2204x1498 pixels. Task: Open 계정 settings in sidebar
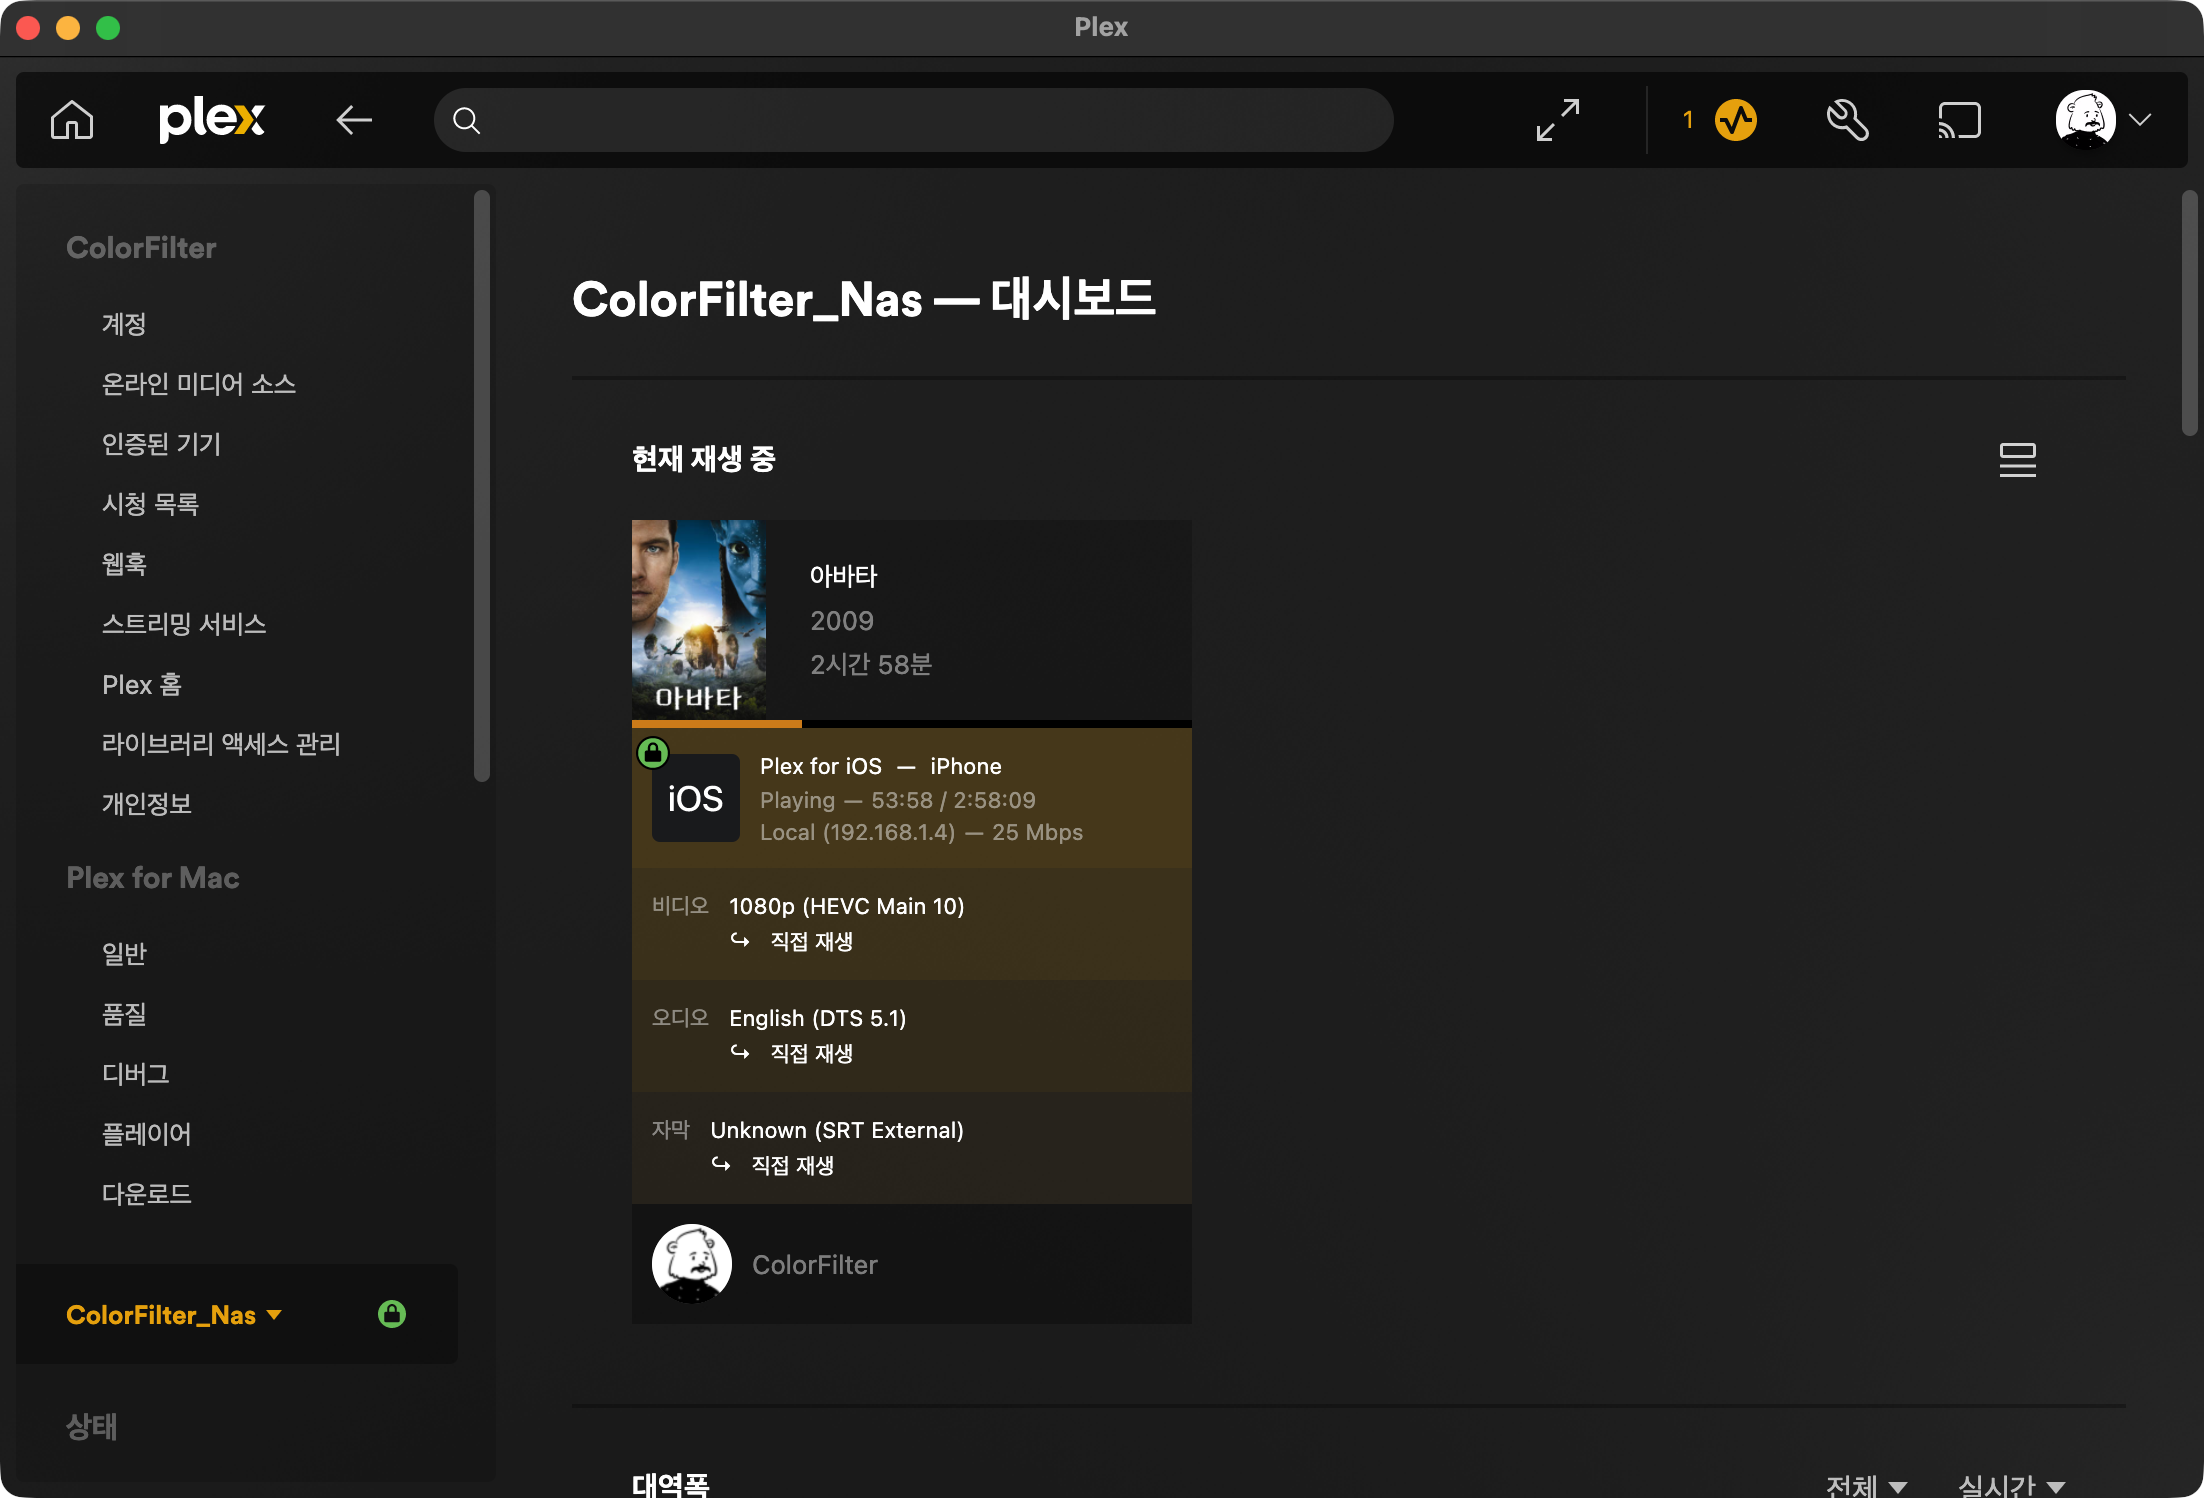click(124, 324)
